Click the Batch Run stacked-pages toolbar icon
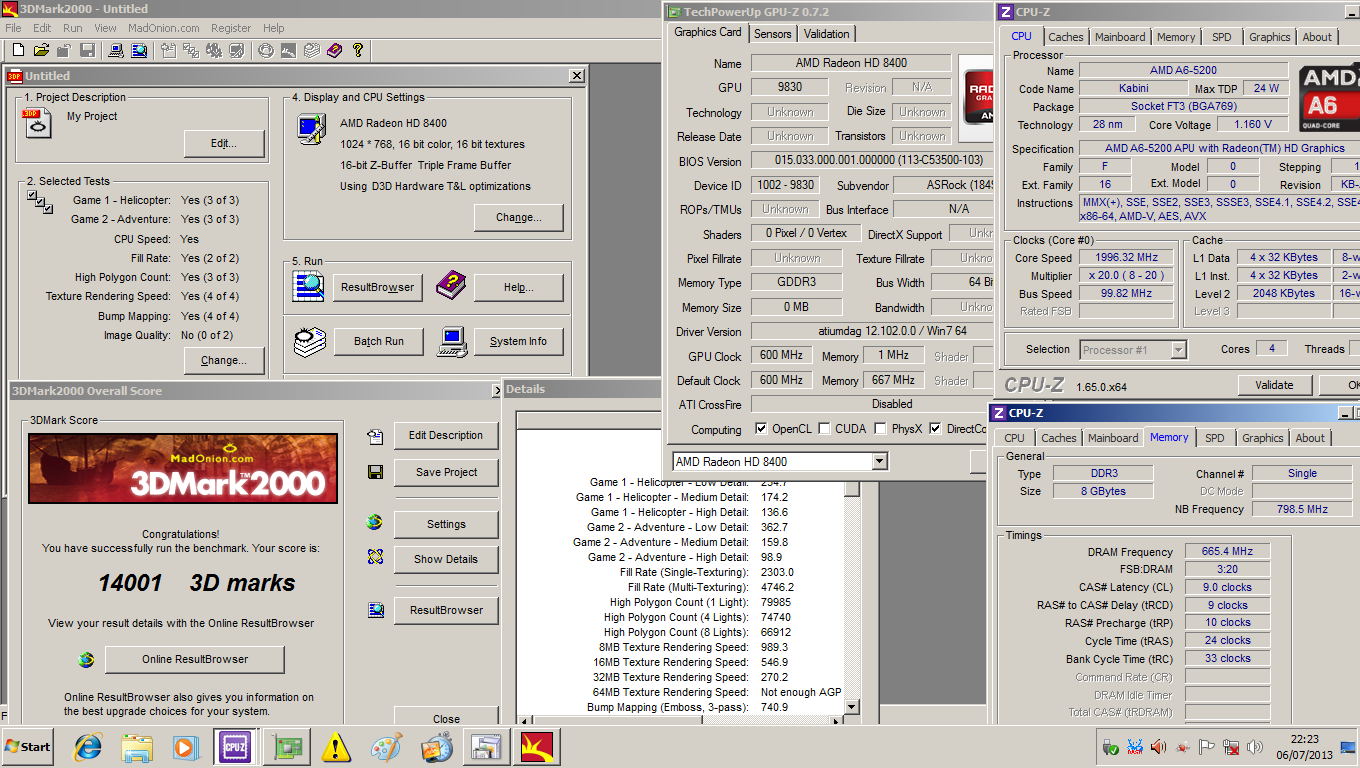1360x768 pixels. [311, 50]
